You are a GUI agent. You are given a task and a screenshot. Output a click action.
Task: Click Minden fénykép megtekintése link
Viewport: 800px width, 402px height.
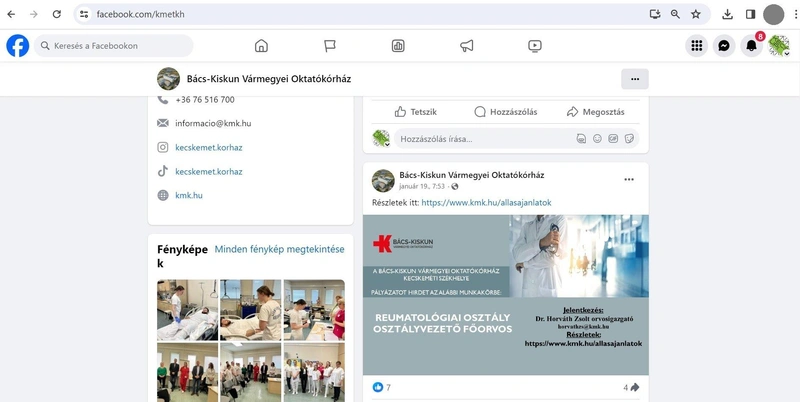pos(280,249)
